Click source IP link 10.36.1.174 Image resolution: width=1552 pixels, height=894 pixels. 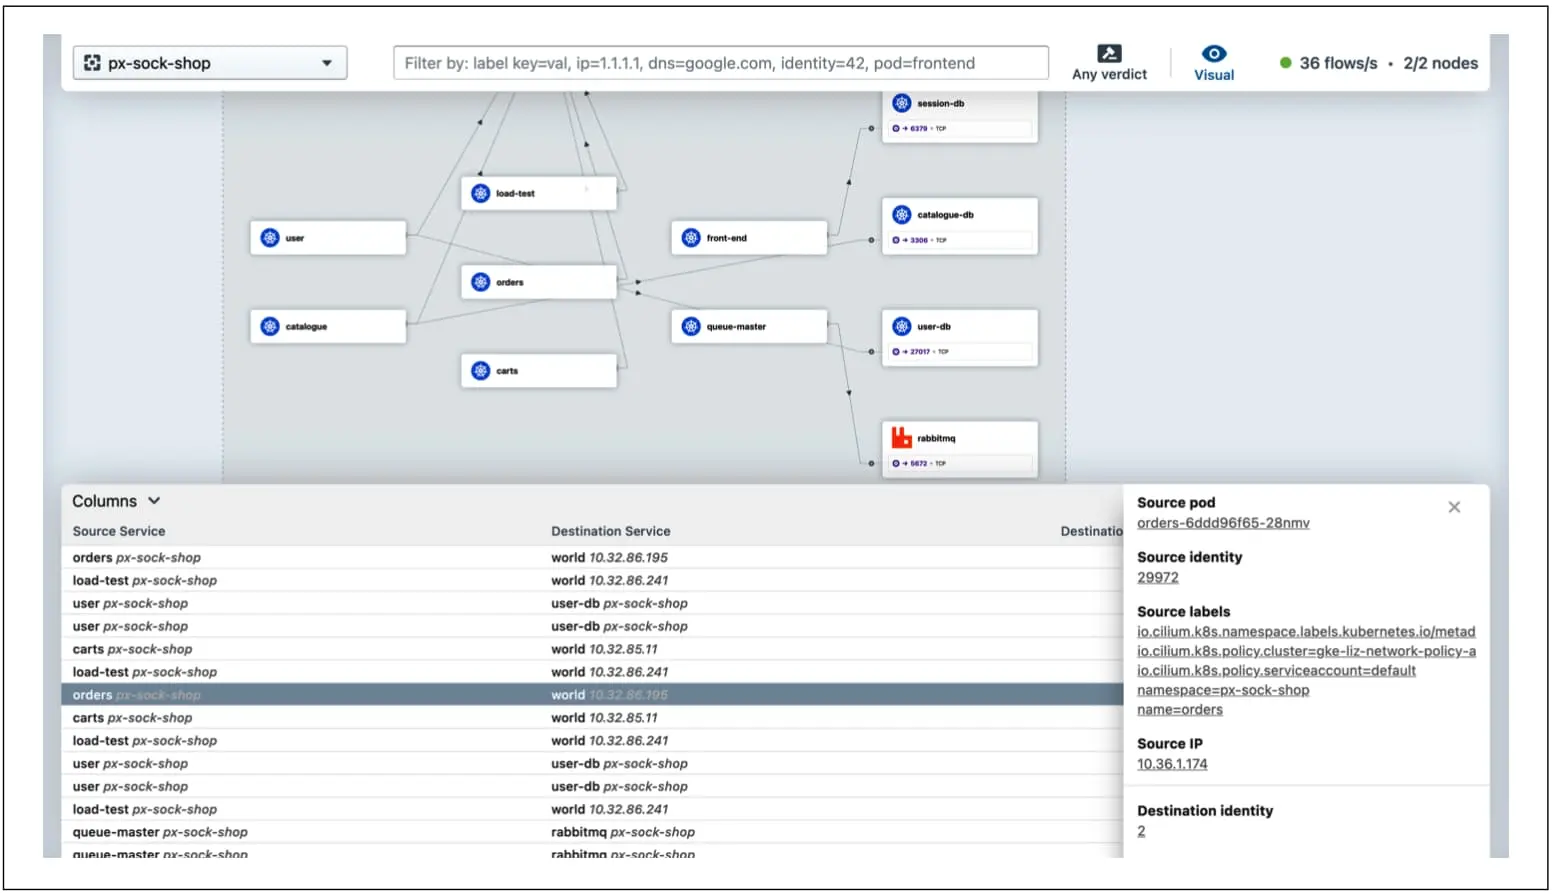[1172, 764]
